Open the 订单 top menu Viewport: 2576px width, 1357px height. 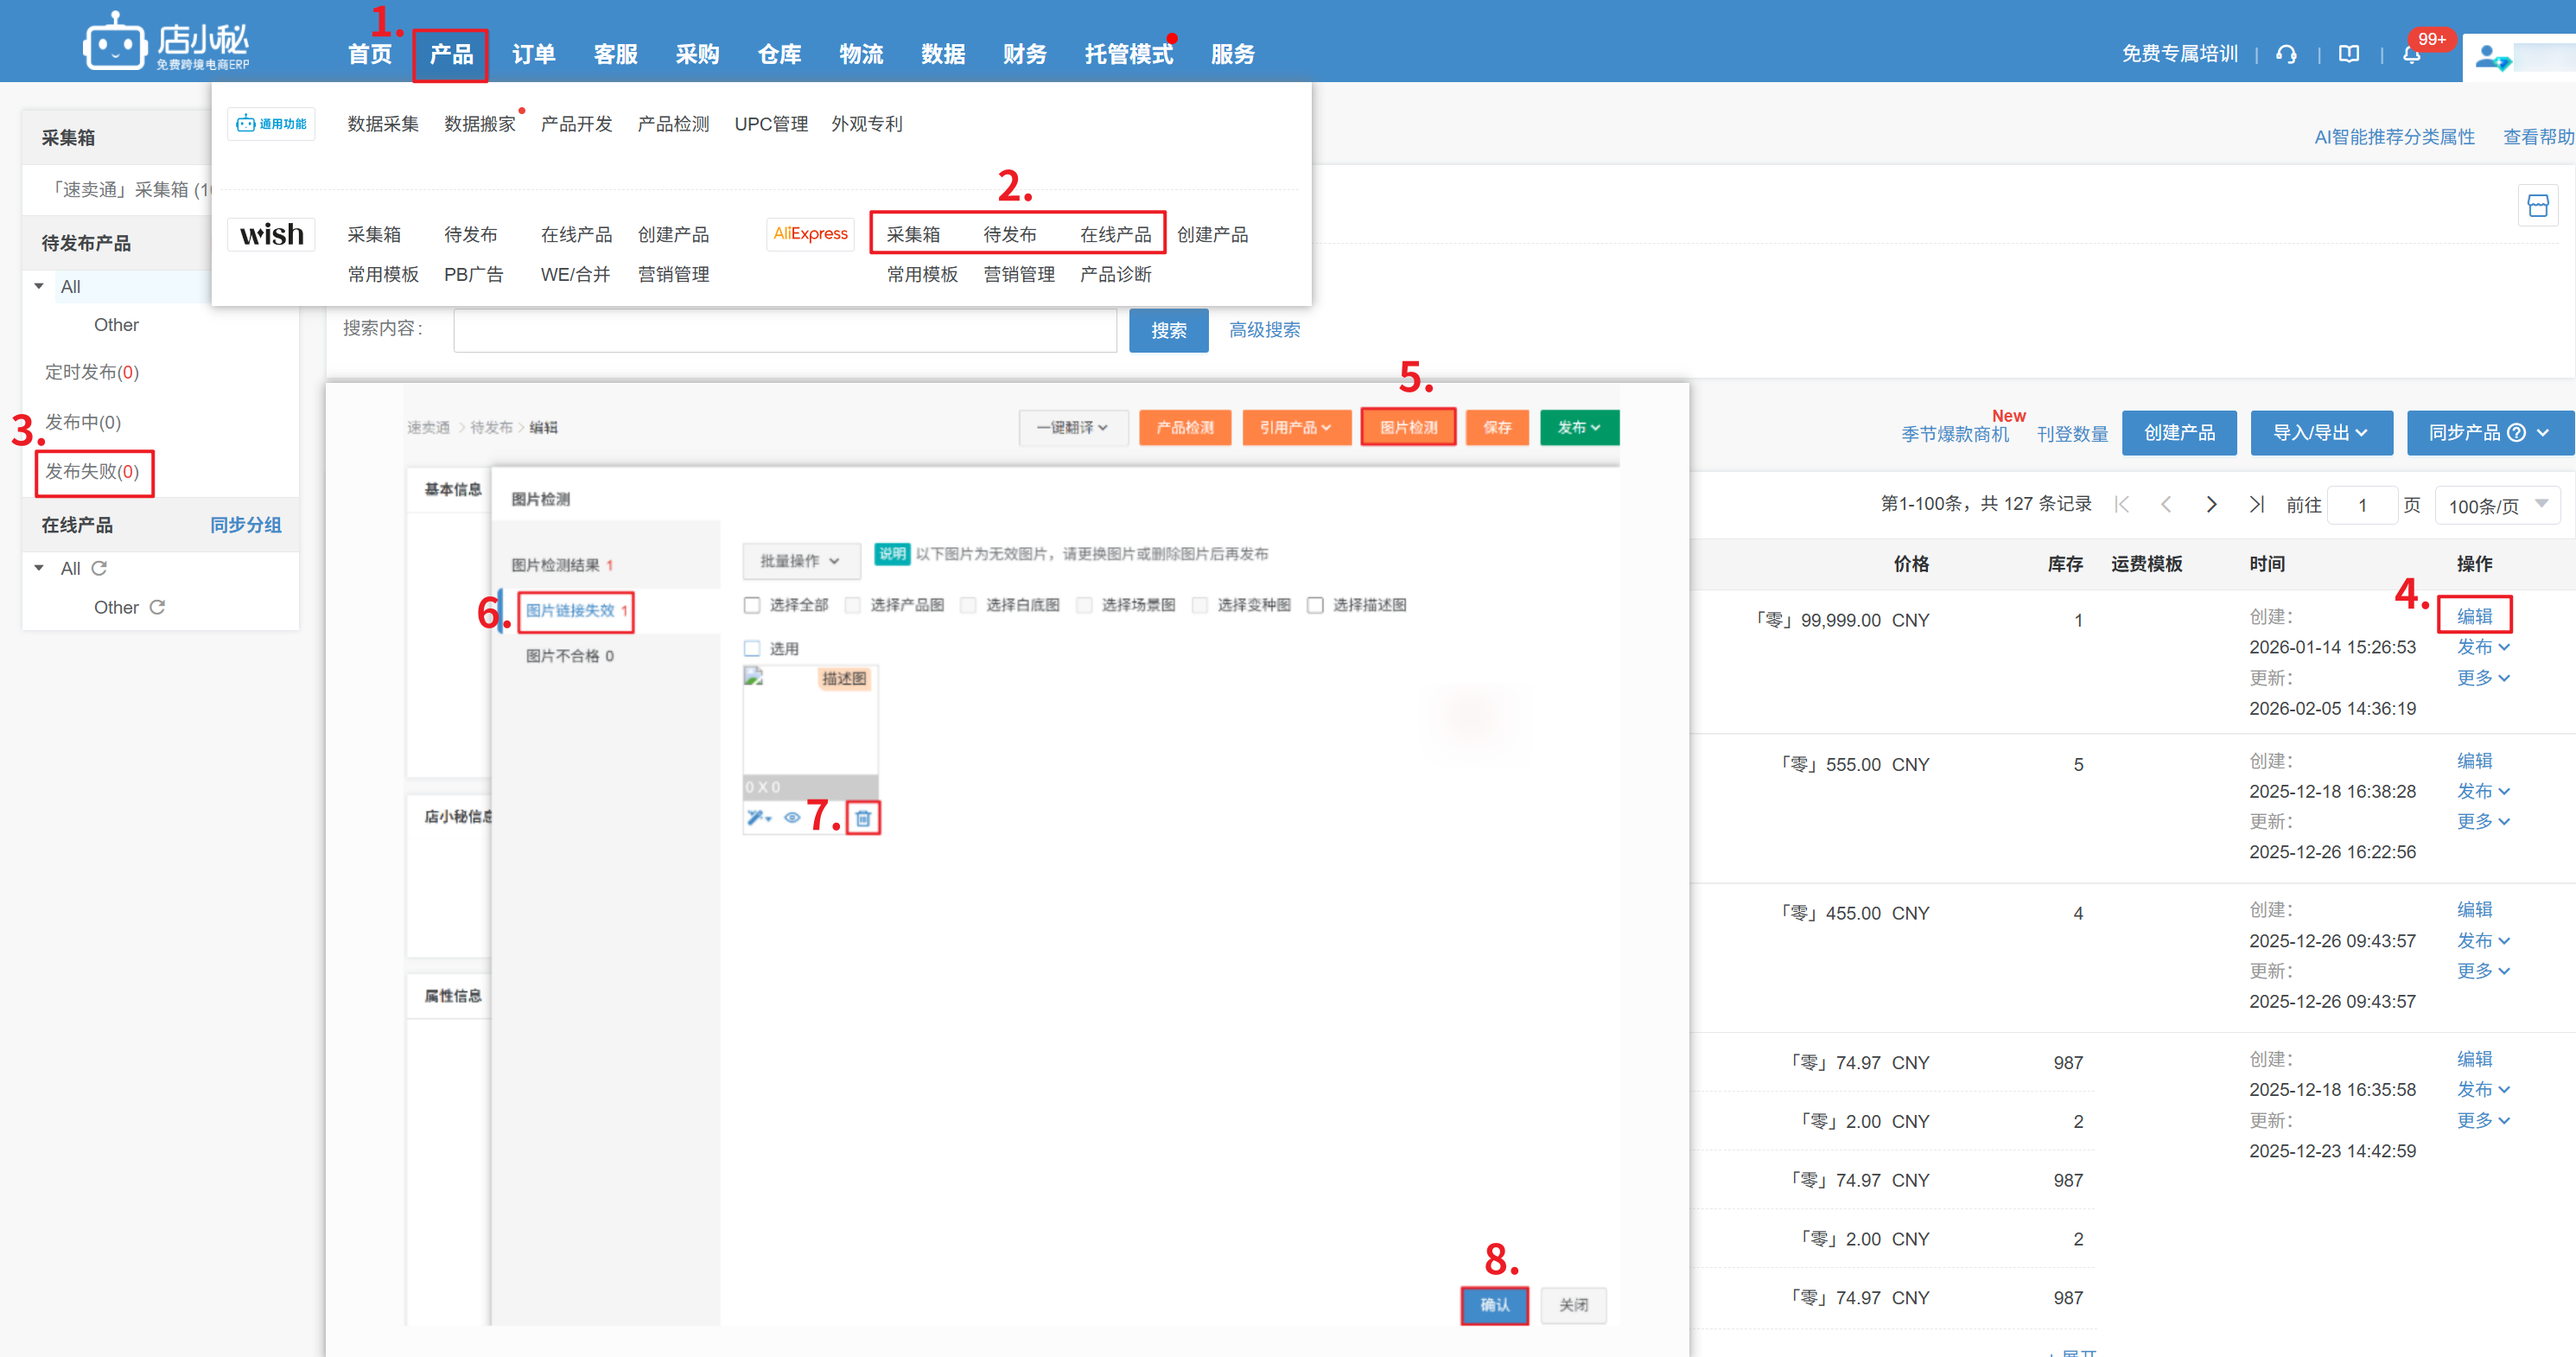[x=533, y=54]
